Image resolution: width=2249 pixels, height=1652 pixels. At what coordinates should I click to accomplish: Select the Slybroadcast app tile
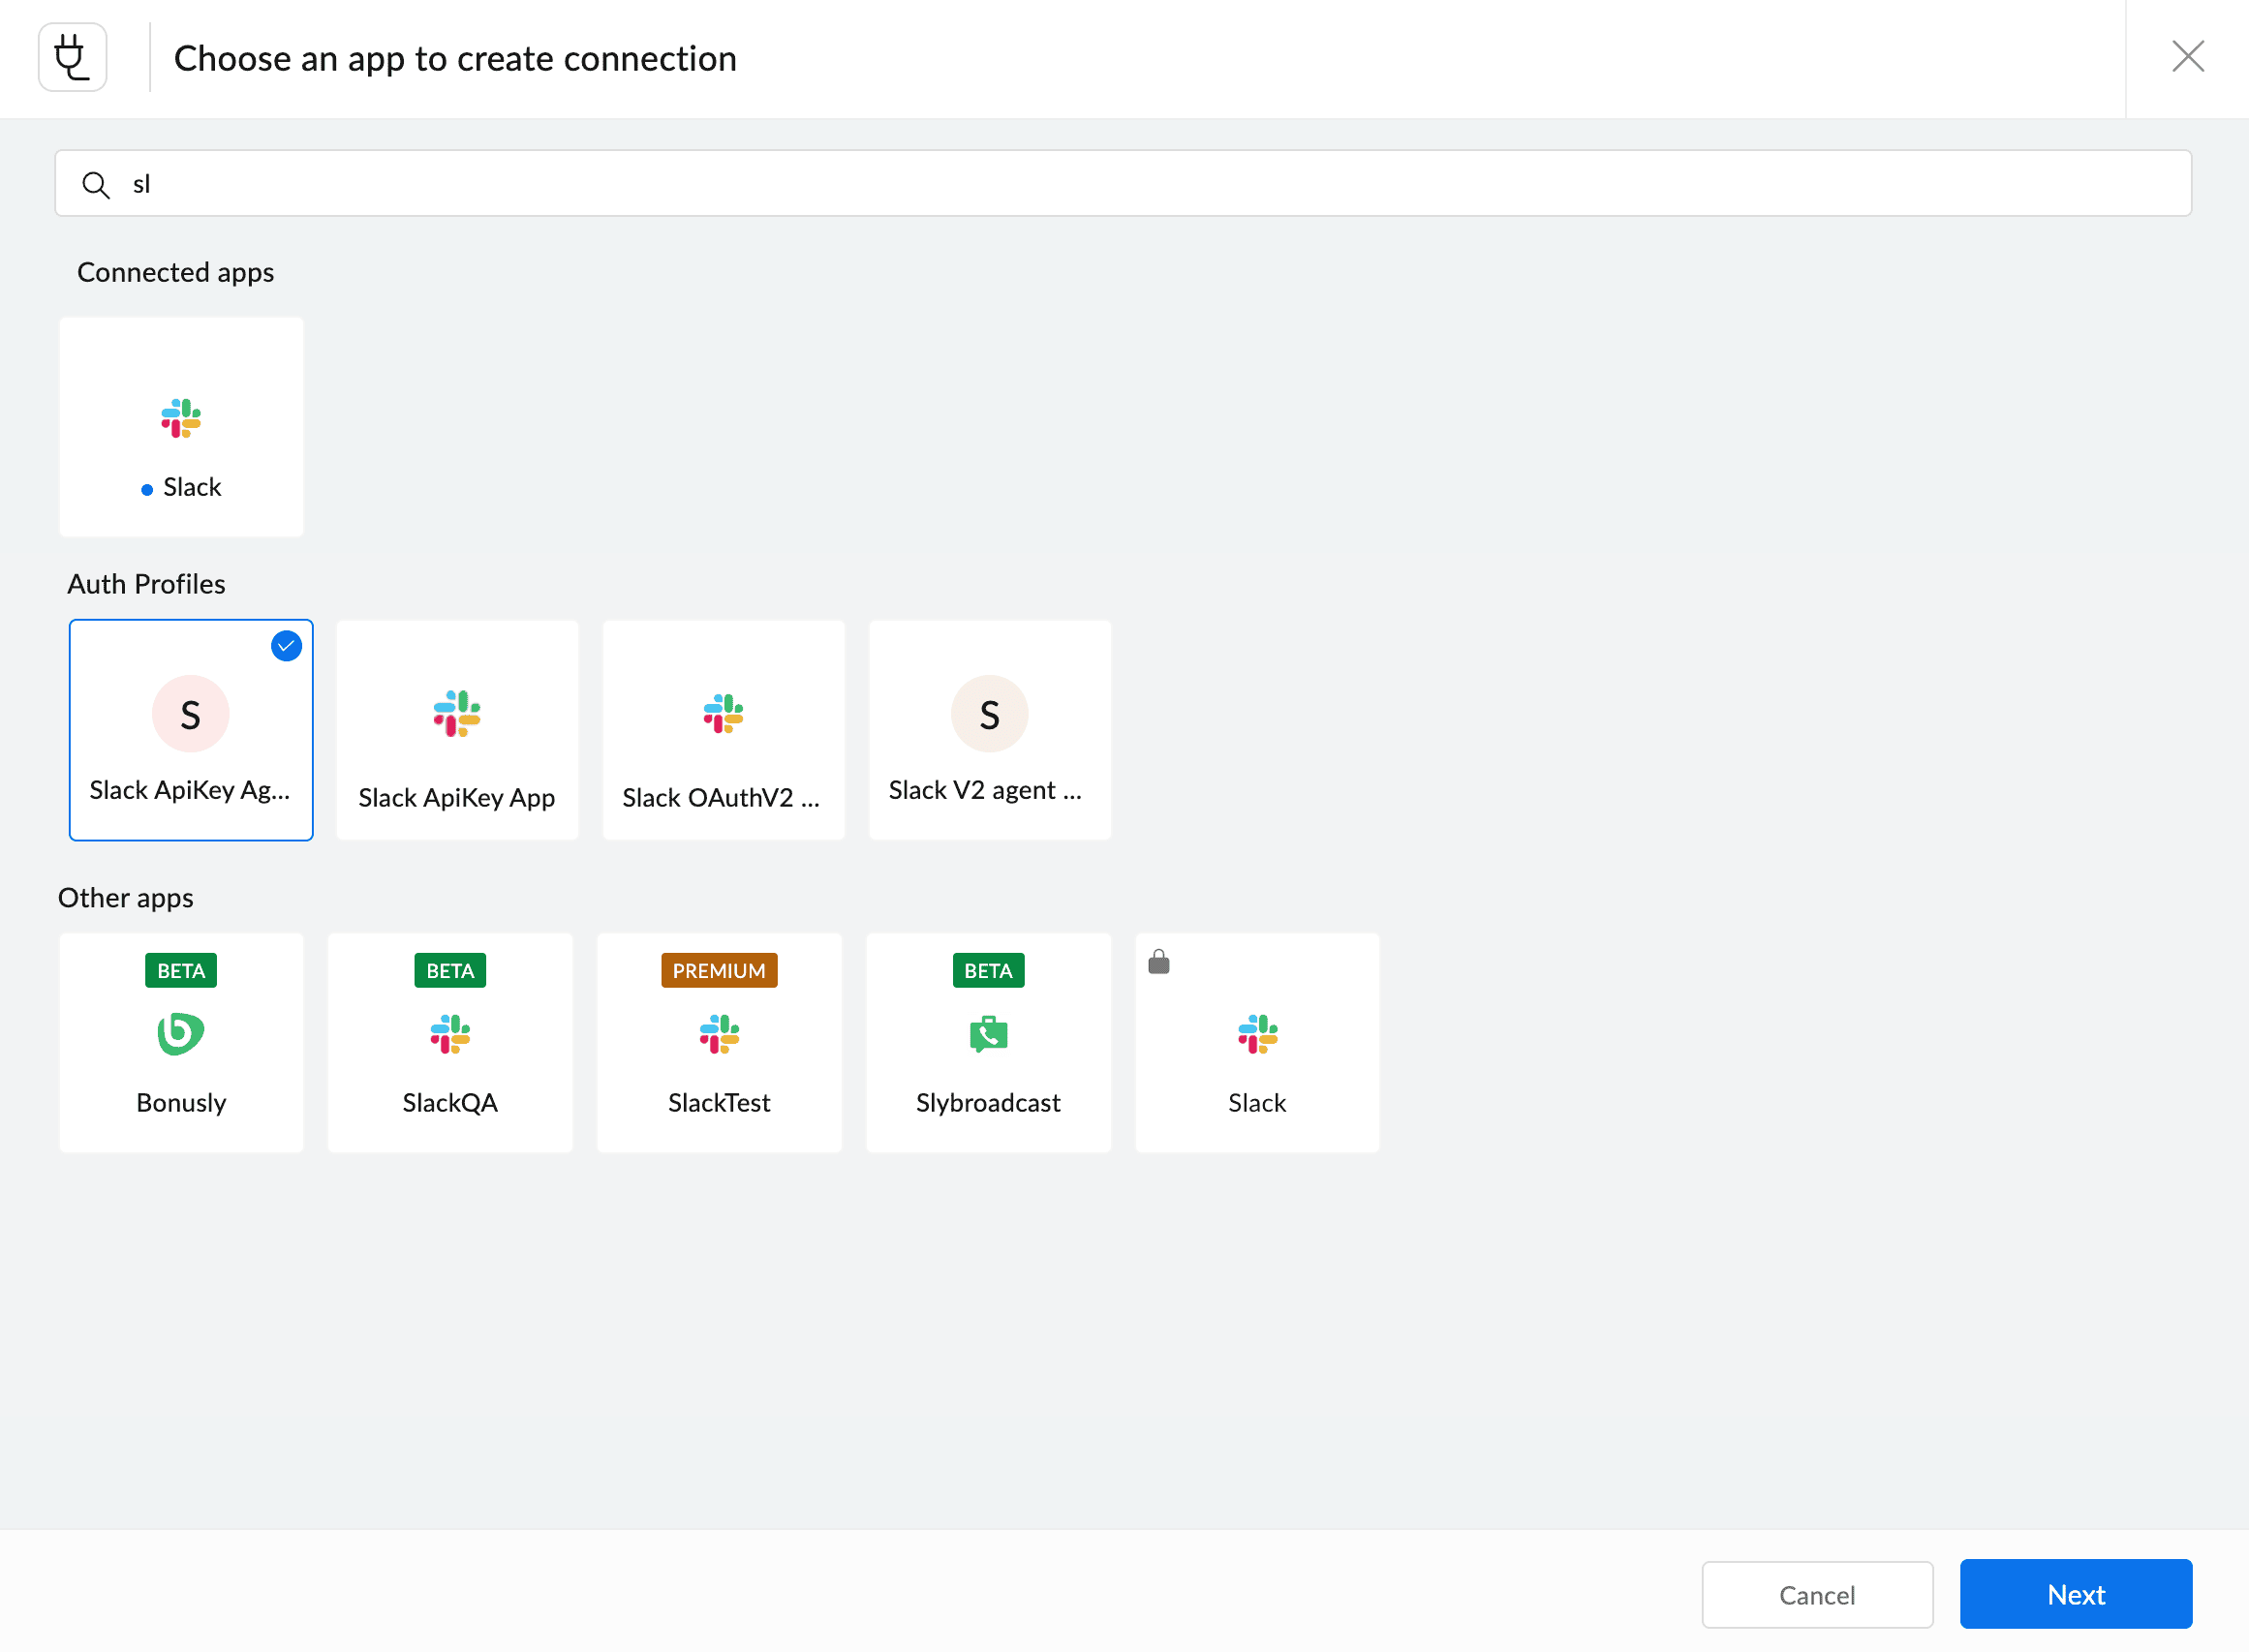pyautogui.click(x=988, y=1042)
